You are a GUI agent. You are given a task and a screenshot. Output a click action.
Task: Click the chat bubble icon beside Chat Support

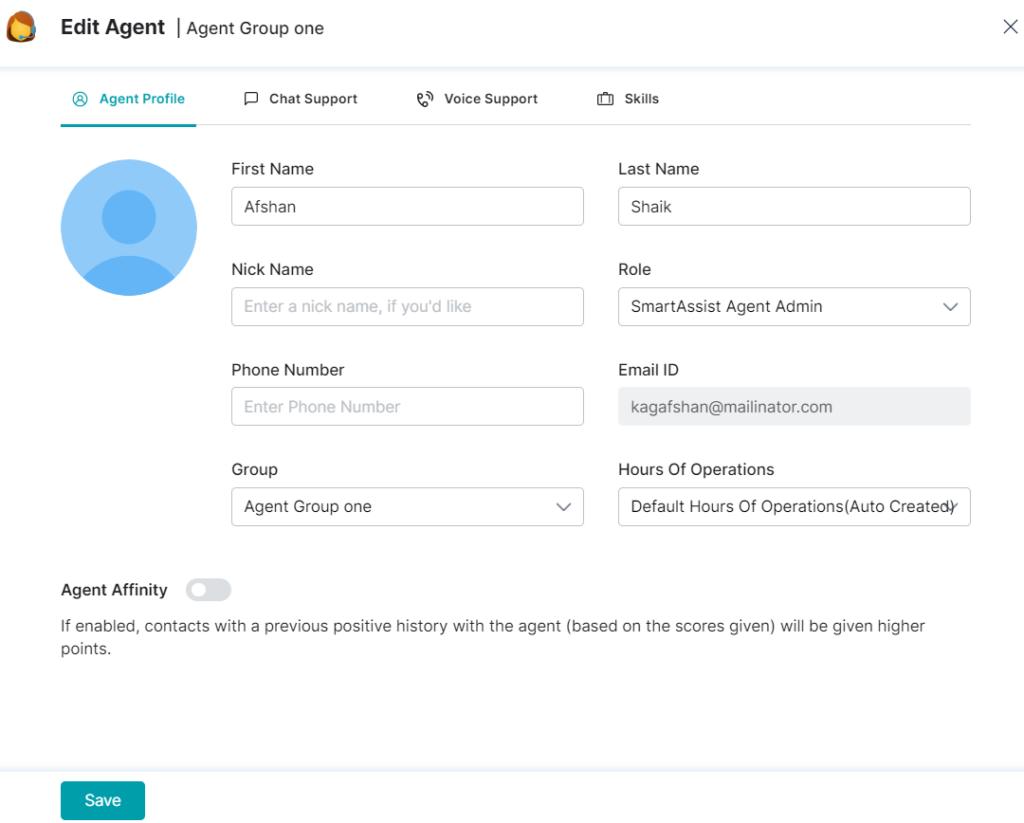(251, 98)
